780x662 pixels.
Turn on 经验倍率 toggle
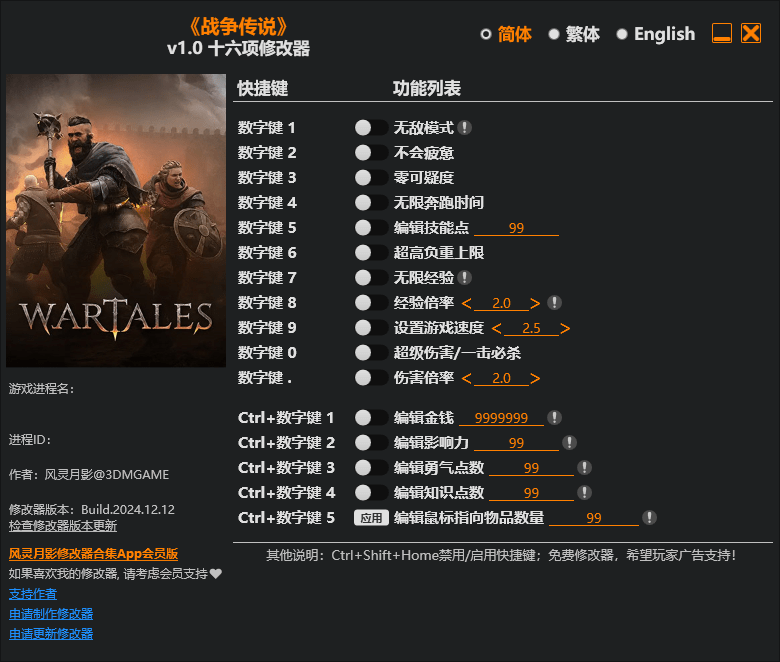pos(371,302)
